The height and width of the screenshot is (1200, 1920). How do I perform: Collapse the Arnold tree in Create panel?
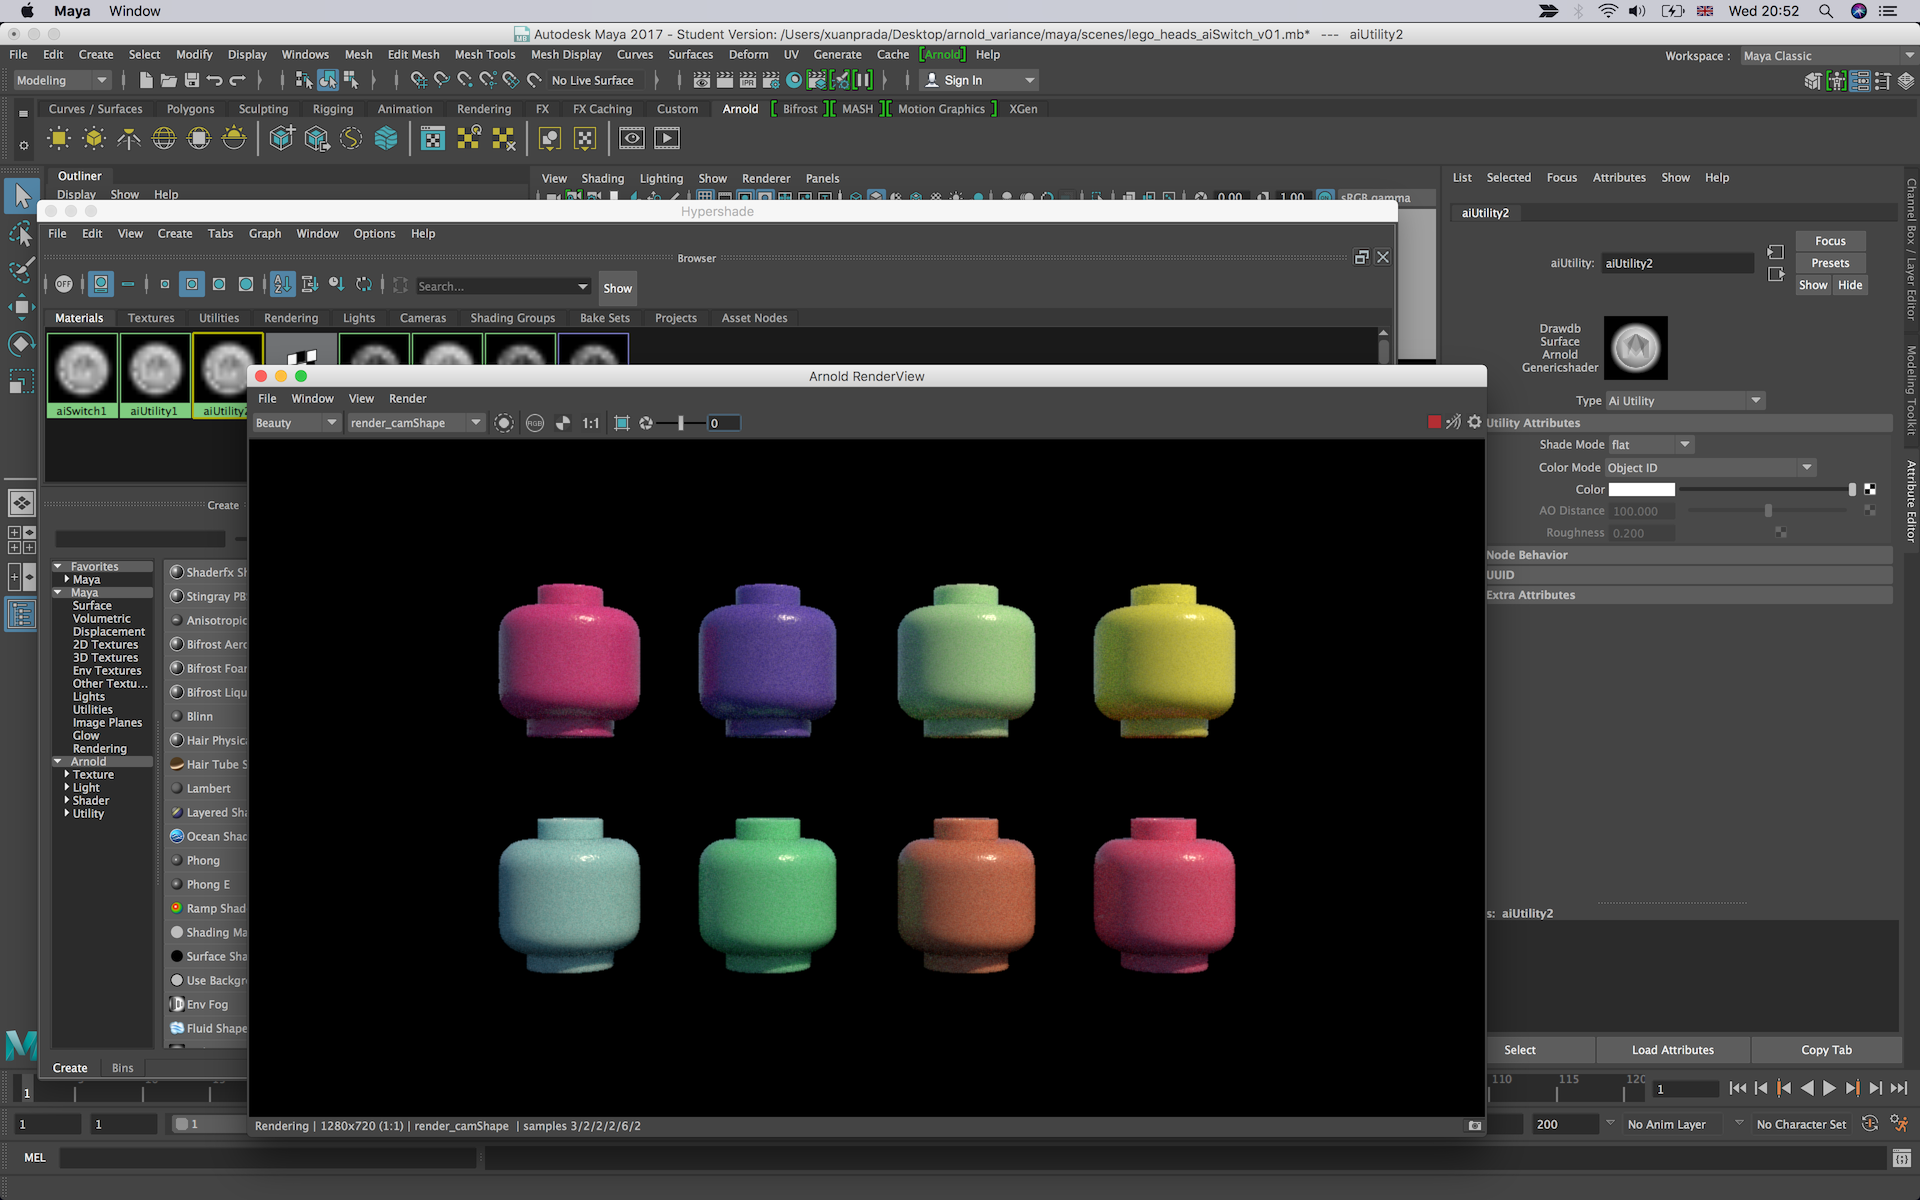point(58,762)
